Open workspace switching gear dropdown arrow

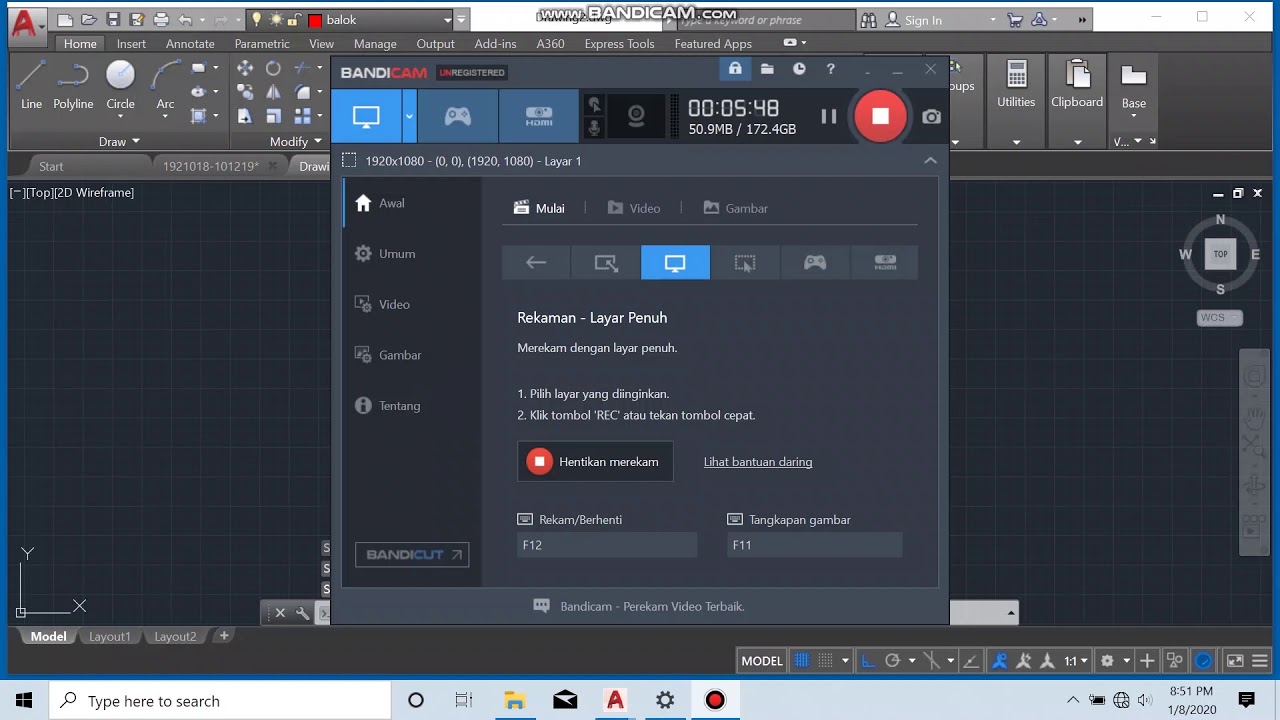[1126, 660]
